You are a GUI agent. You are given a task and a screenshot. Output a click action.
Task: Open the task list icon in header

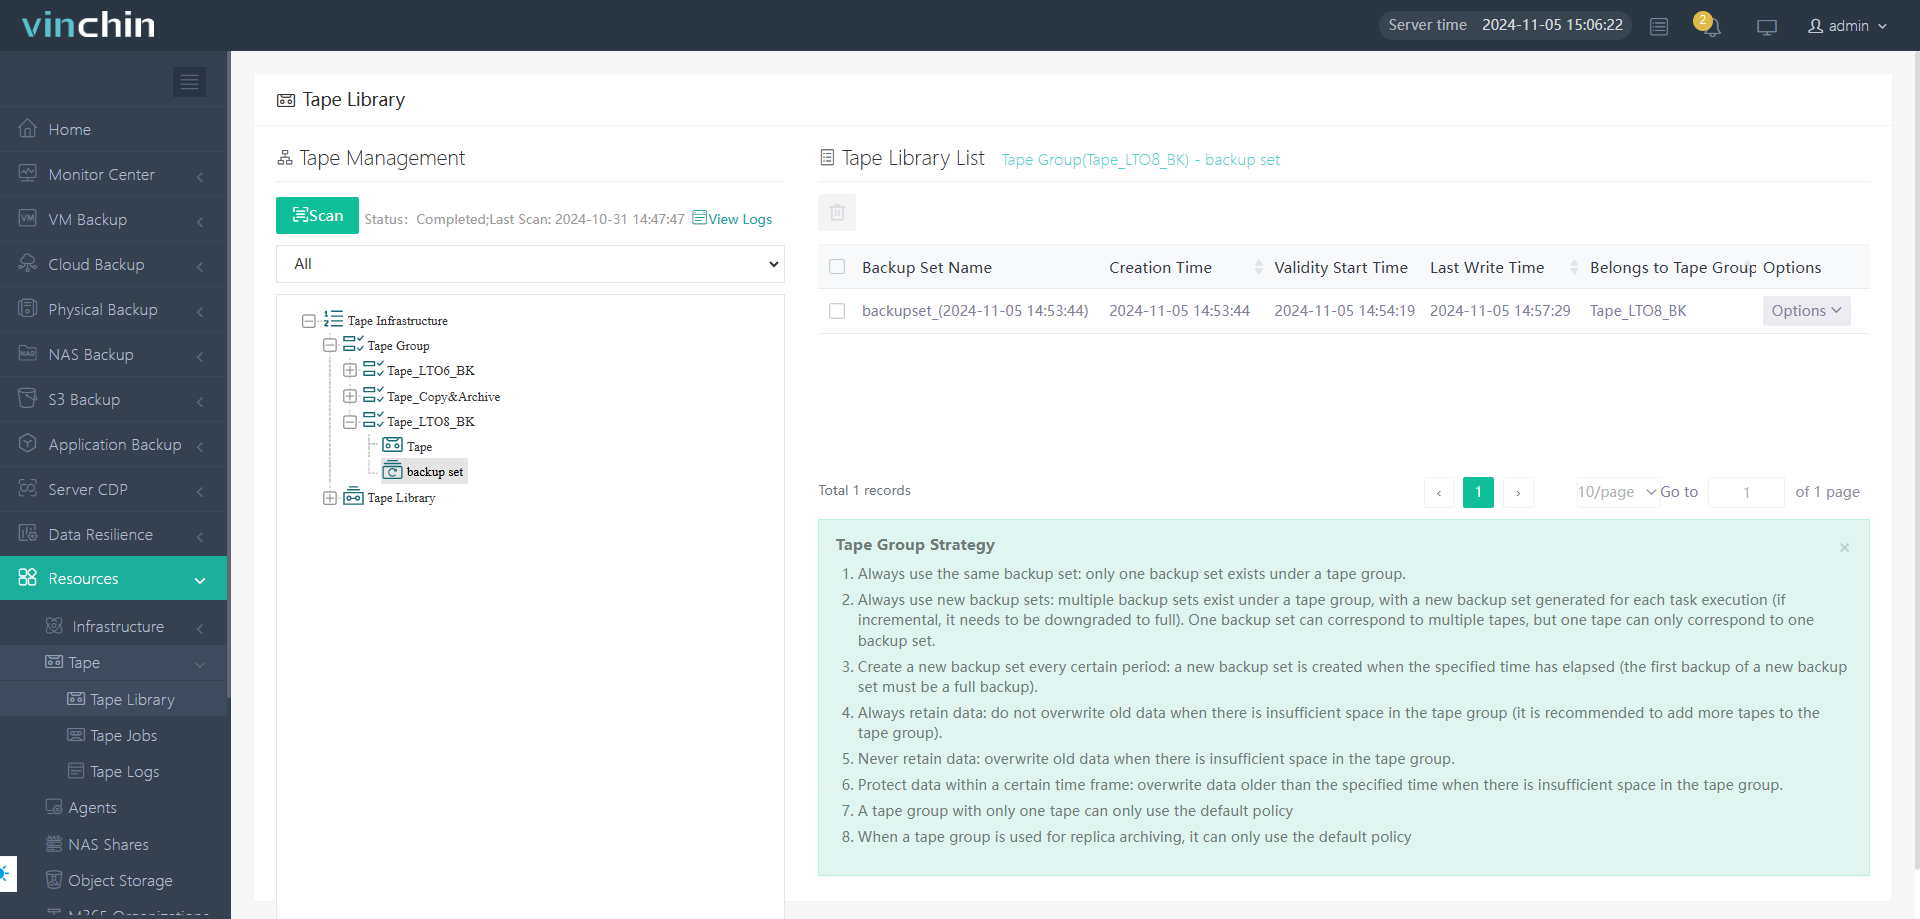[x=1659, y=27]
